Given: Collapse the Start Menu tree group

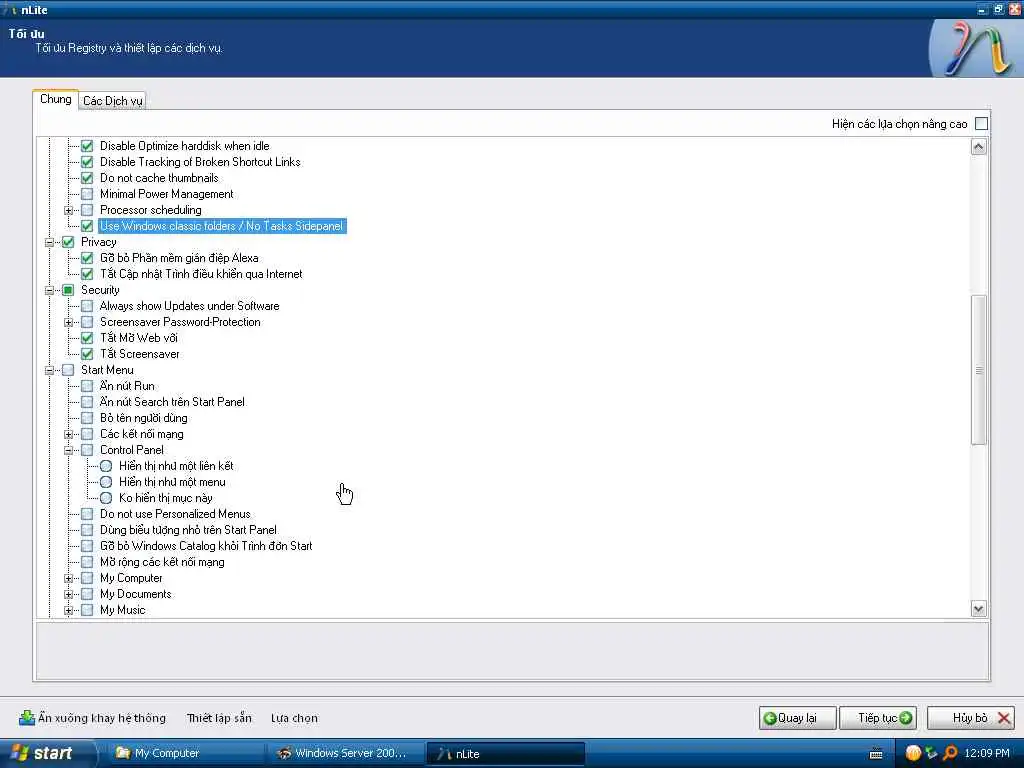Looking at the screenshot, I should [x=49, y=370].
